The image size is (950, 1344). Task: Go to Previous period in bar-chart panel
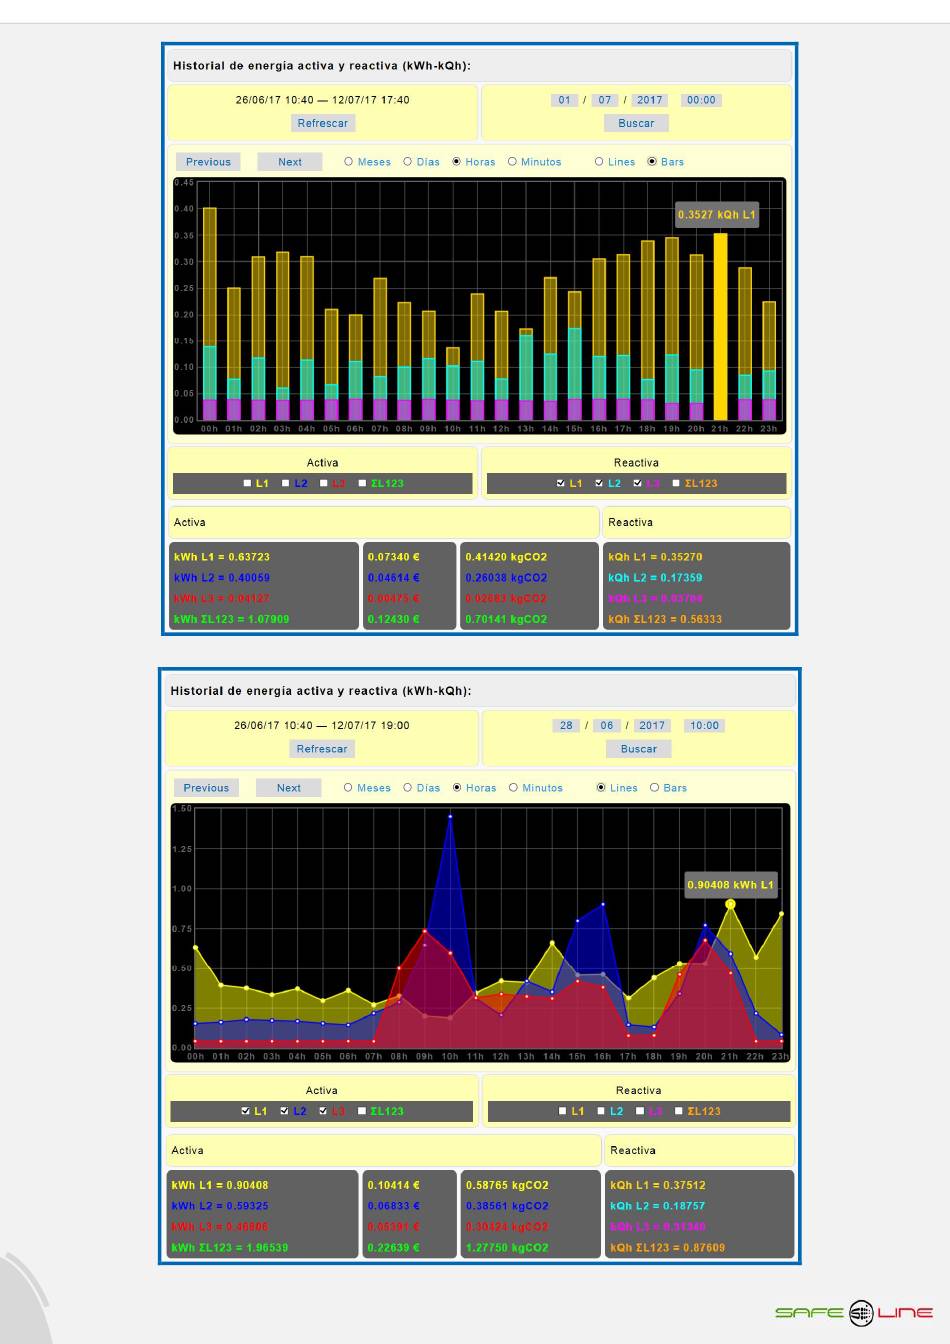pyautogui.click(x=208, y=162)
